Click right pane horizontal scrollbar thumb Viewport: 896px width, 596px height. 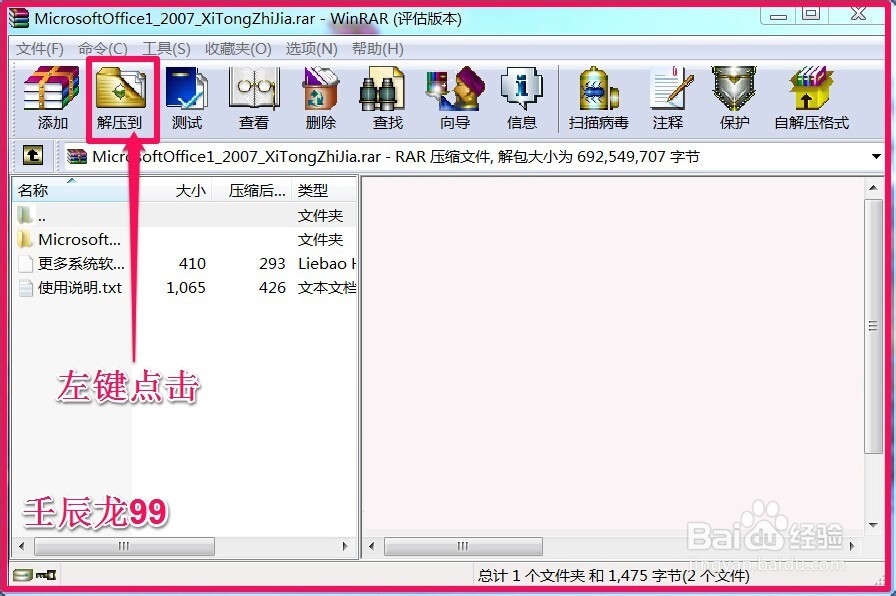coord(463,546)
